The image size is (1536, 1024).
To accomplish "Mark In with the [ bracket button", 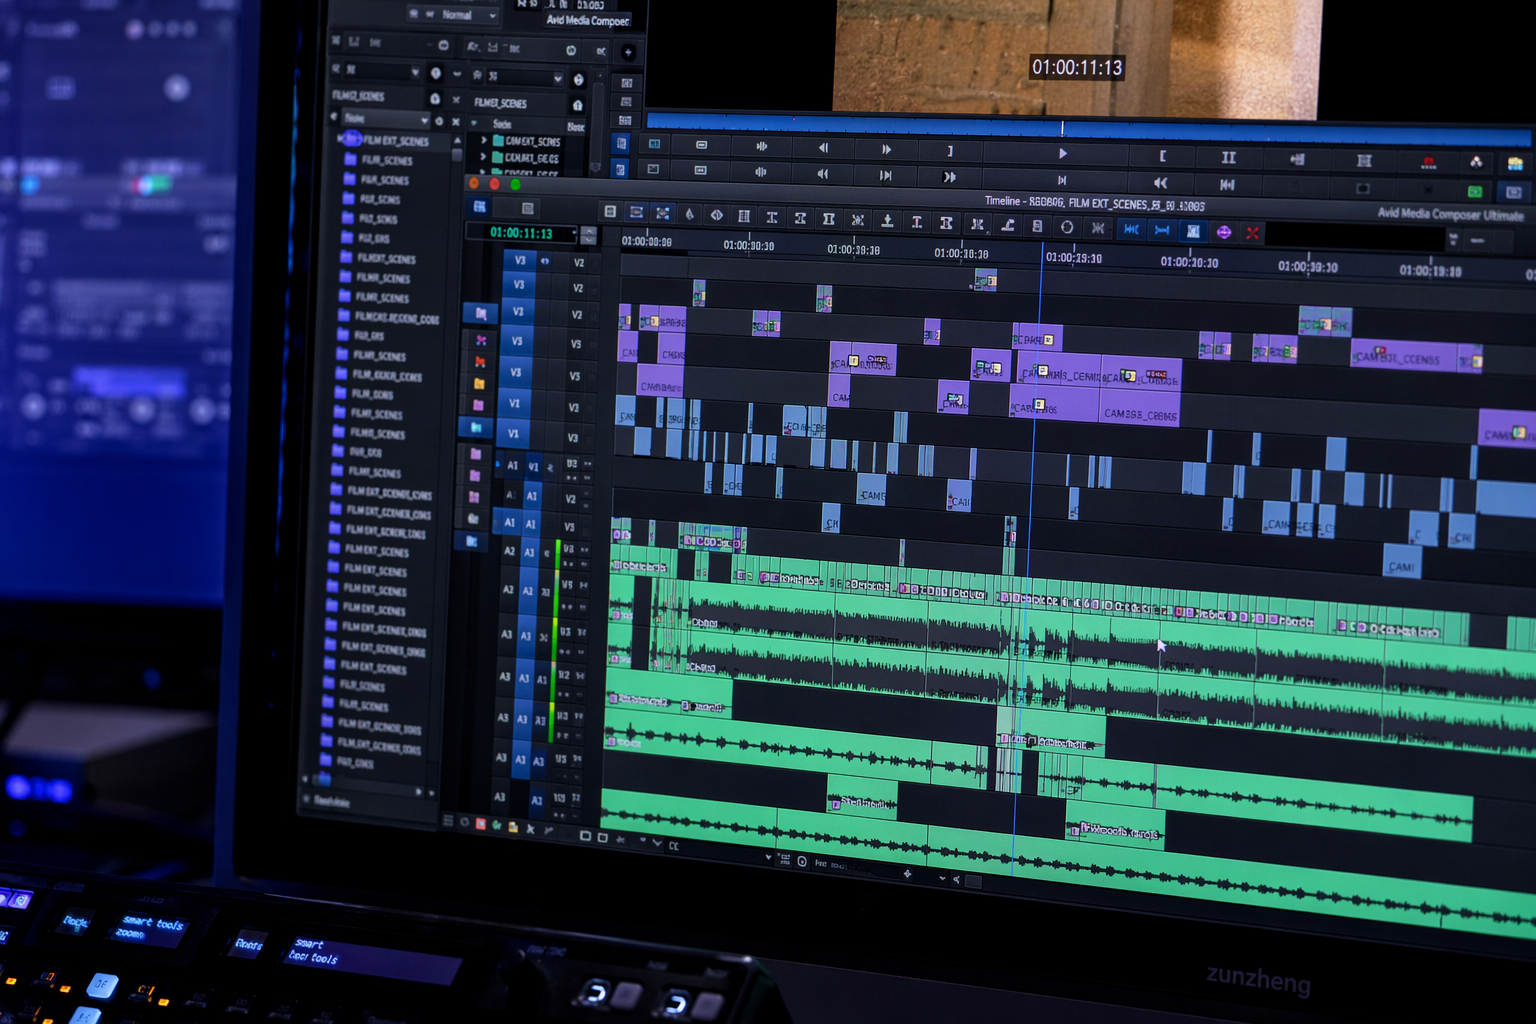I will click(x=1162, y=156).
